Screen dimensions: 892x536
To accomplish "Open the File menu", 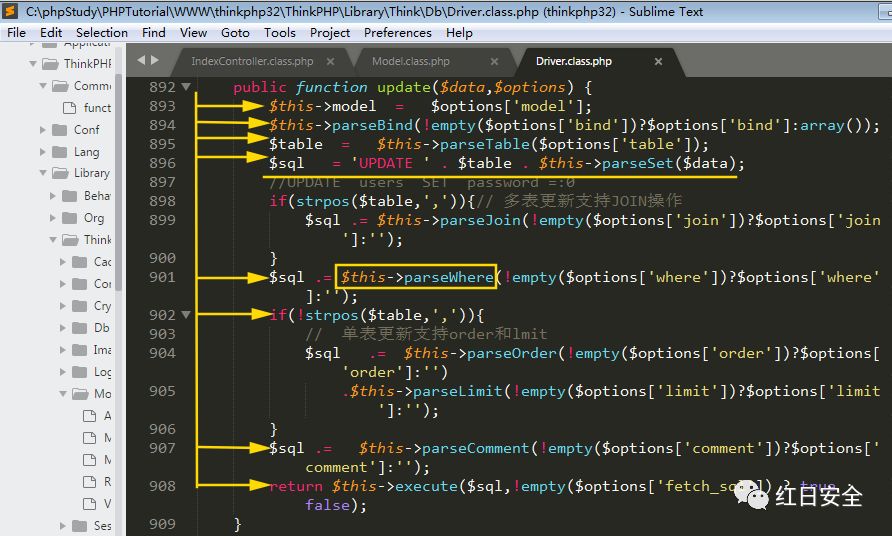I will pyautogui.click(x=16, y=32).
